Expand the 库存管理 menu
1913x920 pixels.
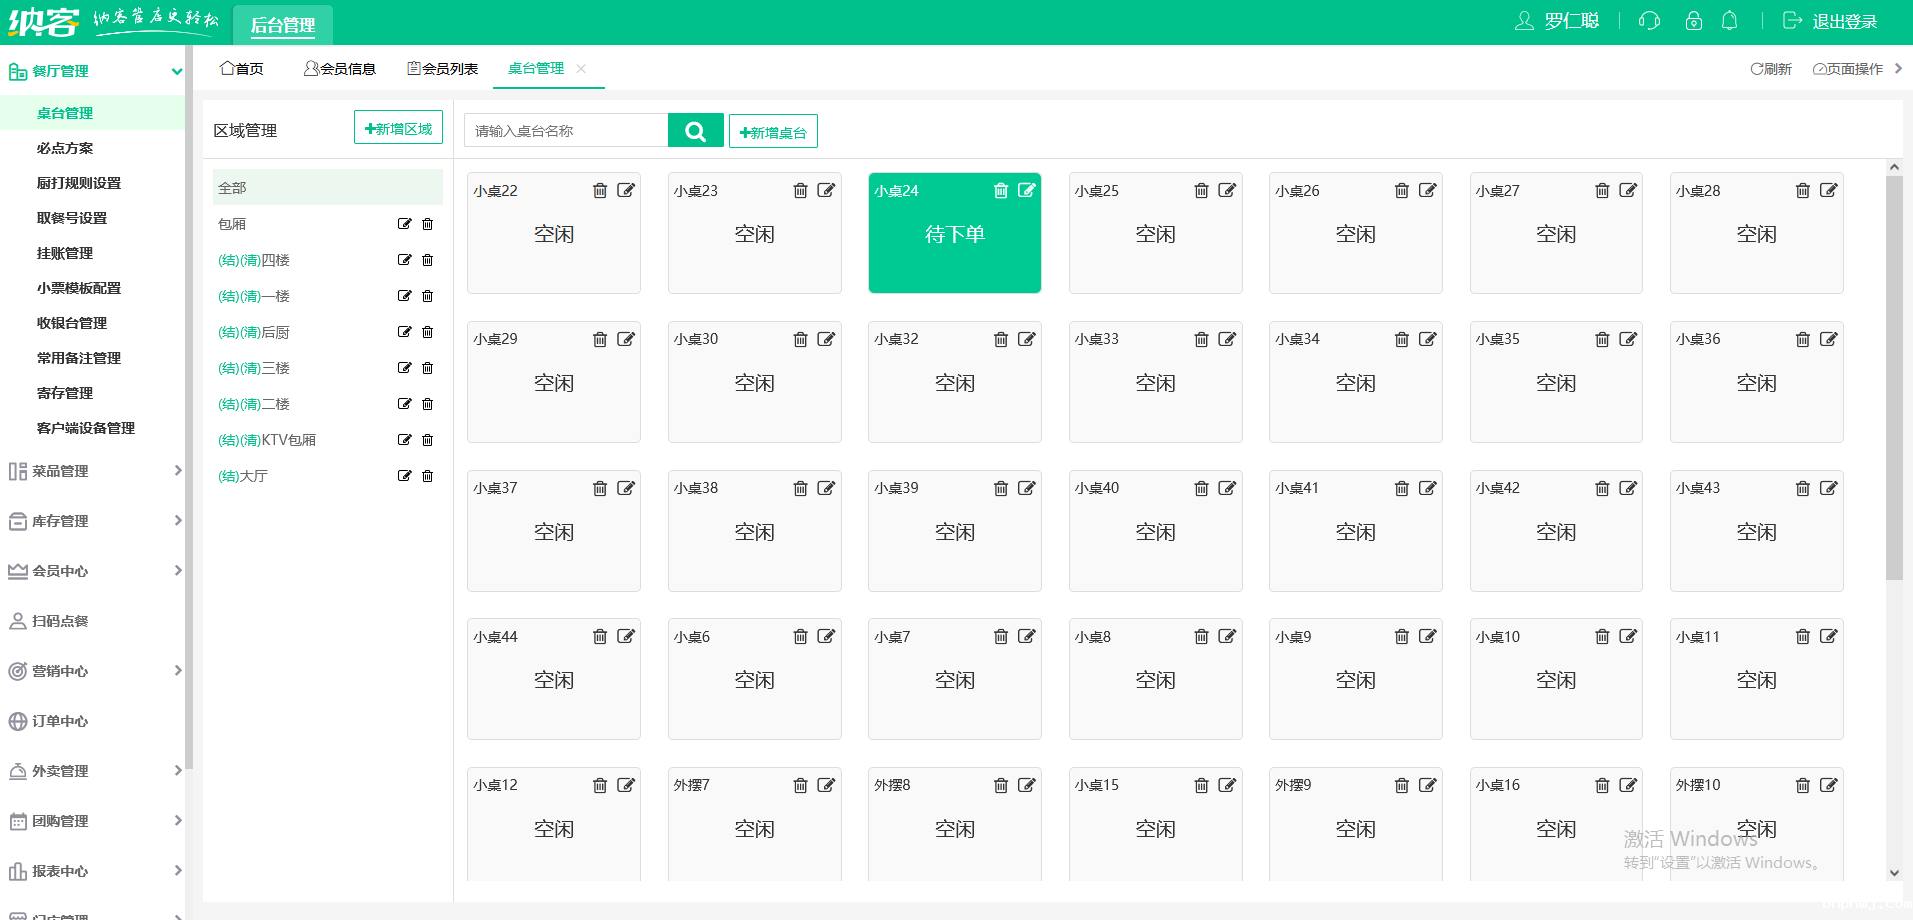178,521
